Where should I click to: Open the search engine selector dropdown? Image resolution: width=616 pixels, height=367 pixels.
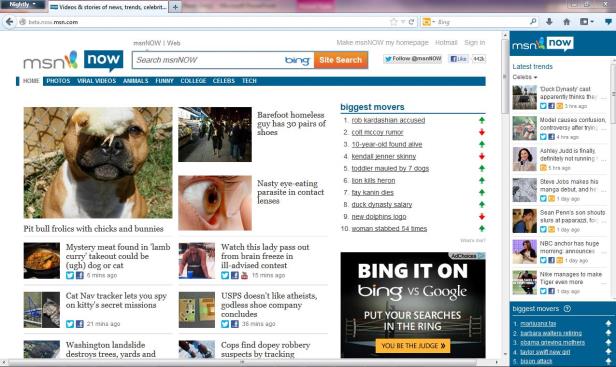(x=429, y=22)
